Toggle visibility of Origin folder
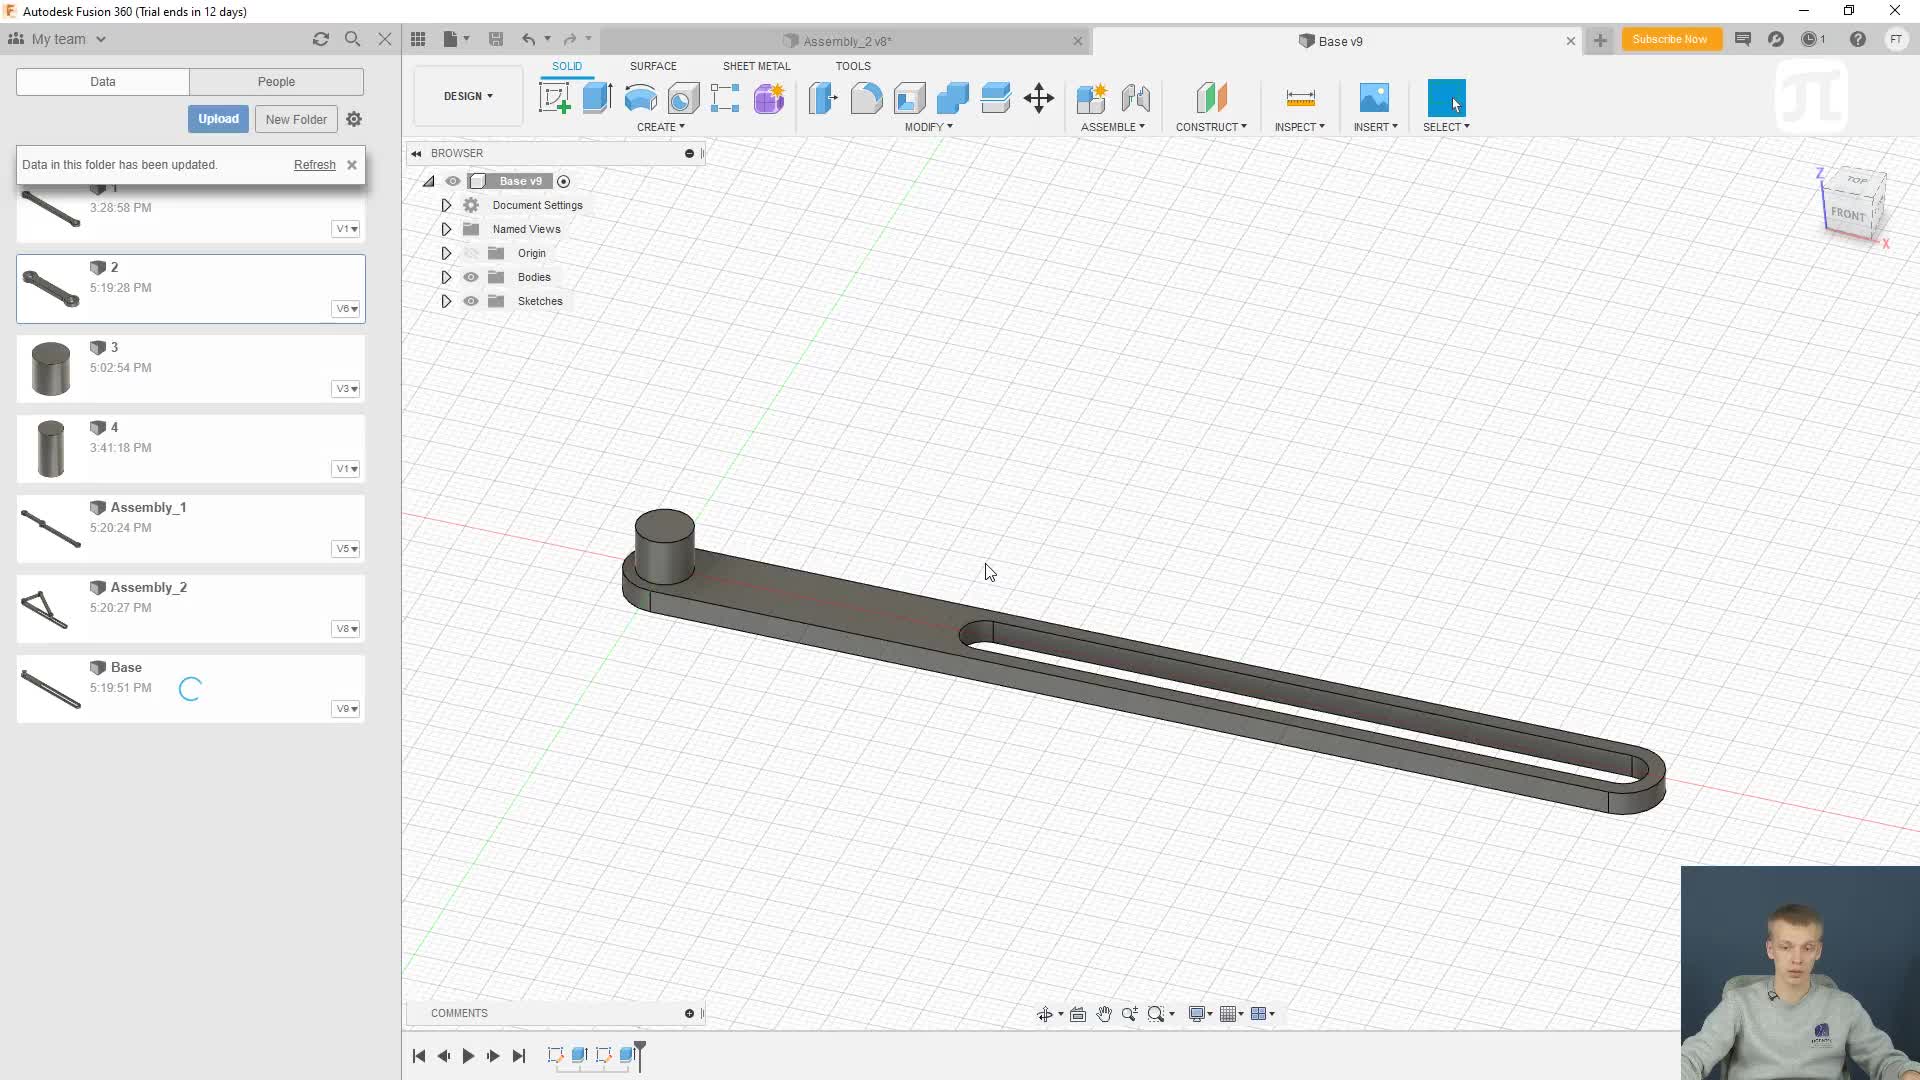This screenshot has height=1080, width=1920. click(x=471, y=253)
